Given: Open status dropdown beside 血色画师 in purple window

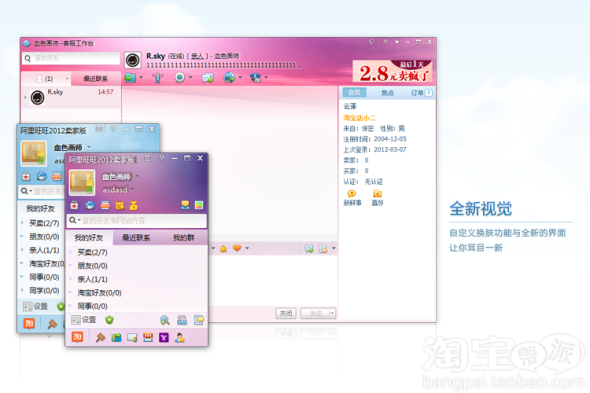Looking at the screenshot, I should coord(137,176).
